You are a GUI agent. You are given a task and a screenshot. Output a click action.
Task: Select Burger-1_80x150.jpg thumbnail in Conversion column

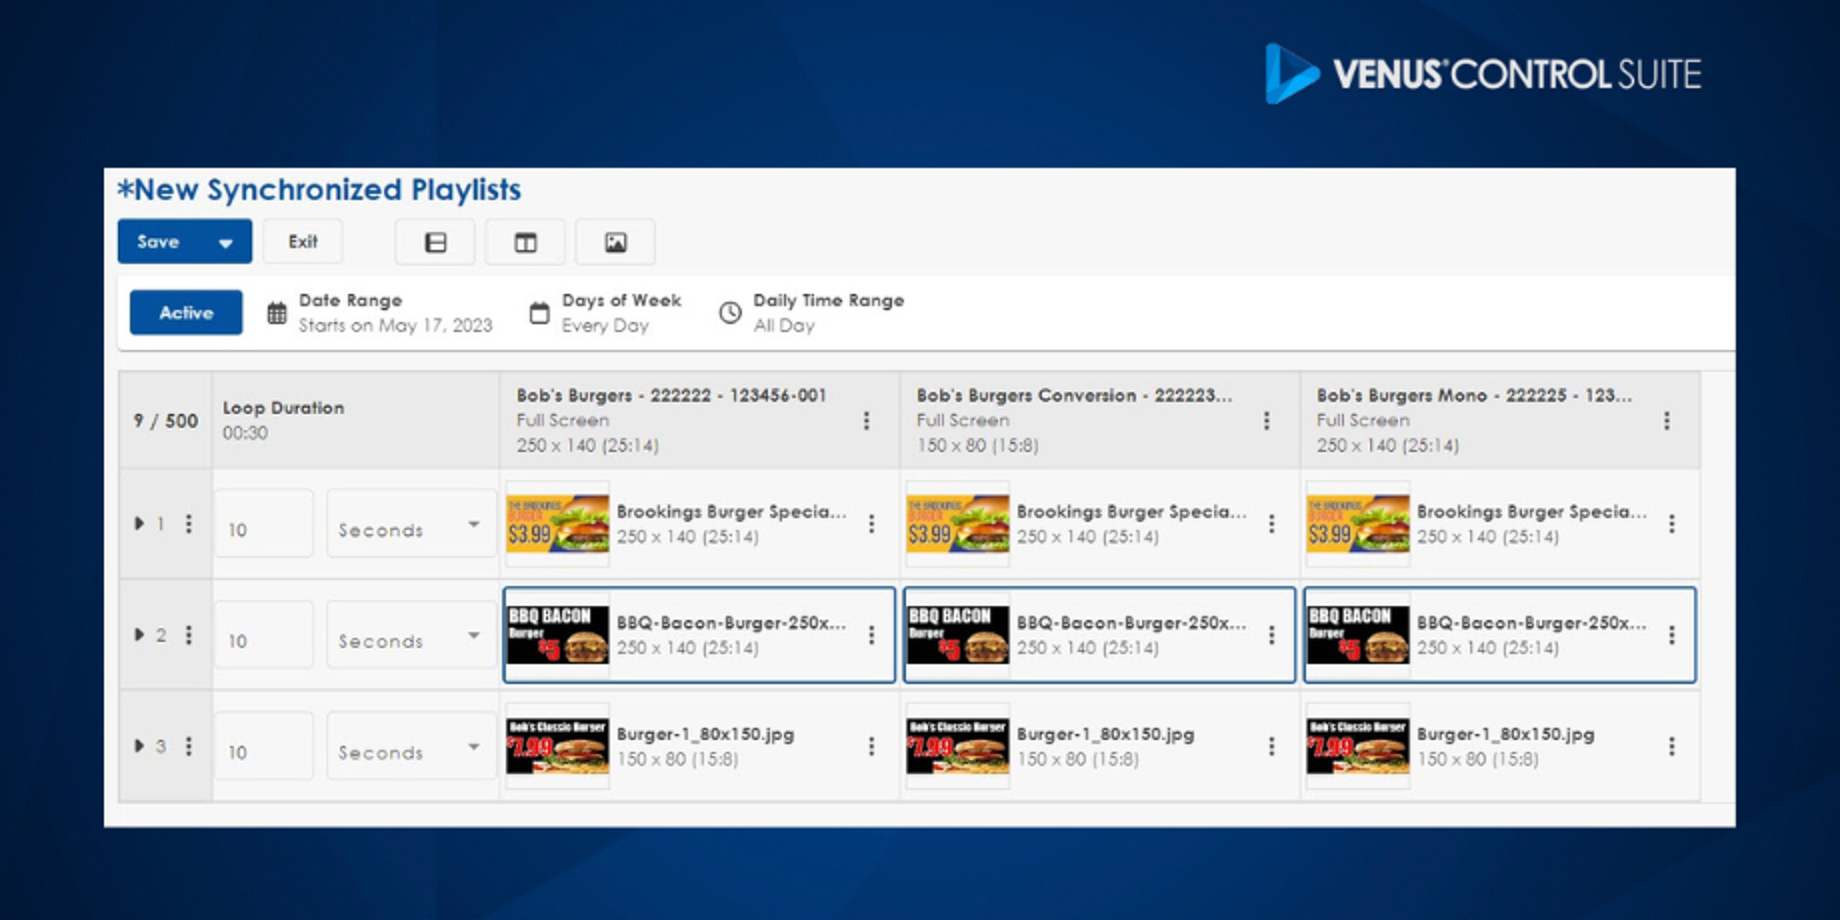tap(957, 747)
